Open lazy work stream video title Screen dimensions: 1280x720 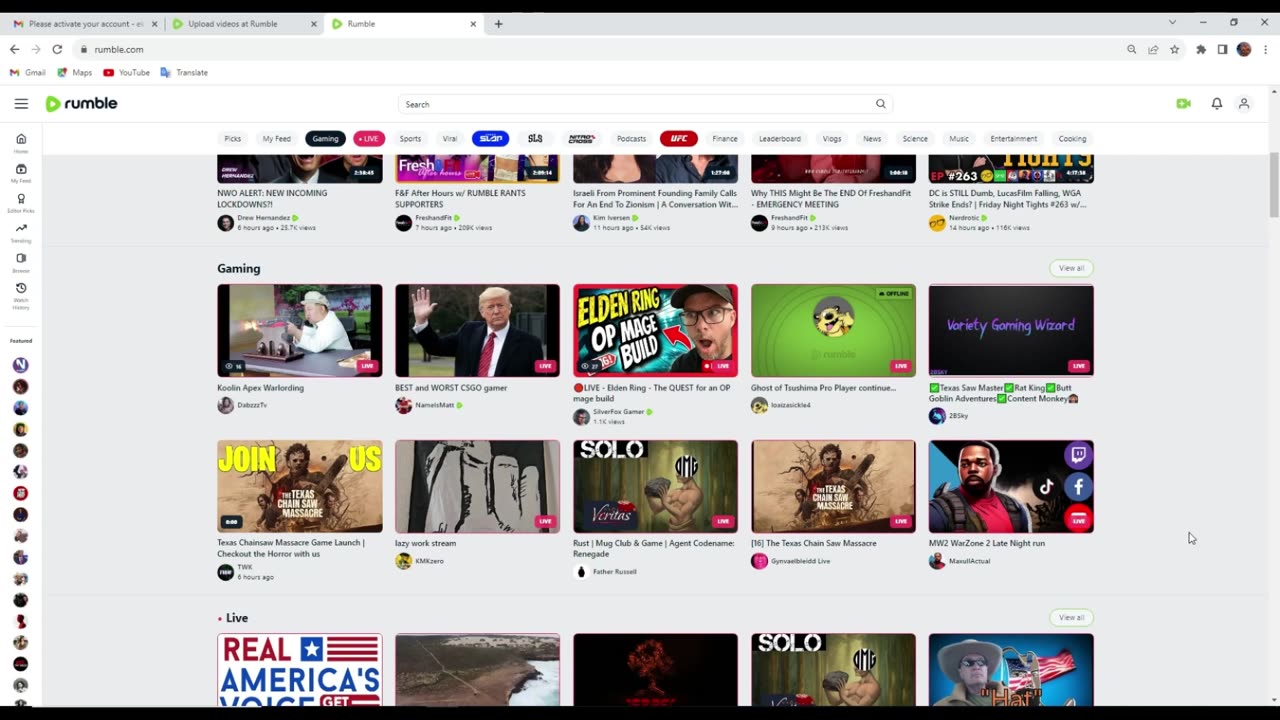tap(425, 543)
